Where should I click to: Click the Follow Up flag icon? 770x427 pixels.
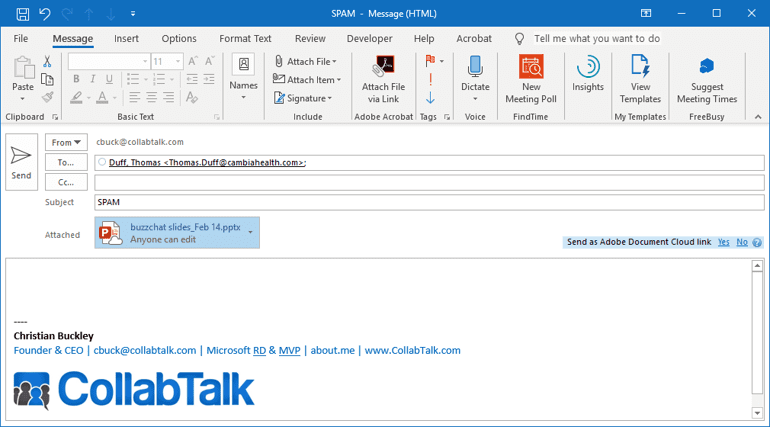(x=430, y=61)
